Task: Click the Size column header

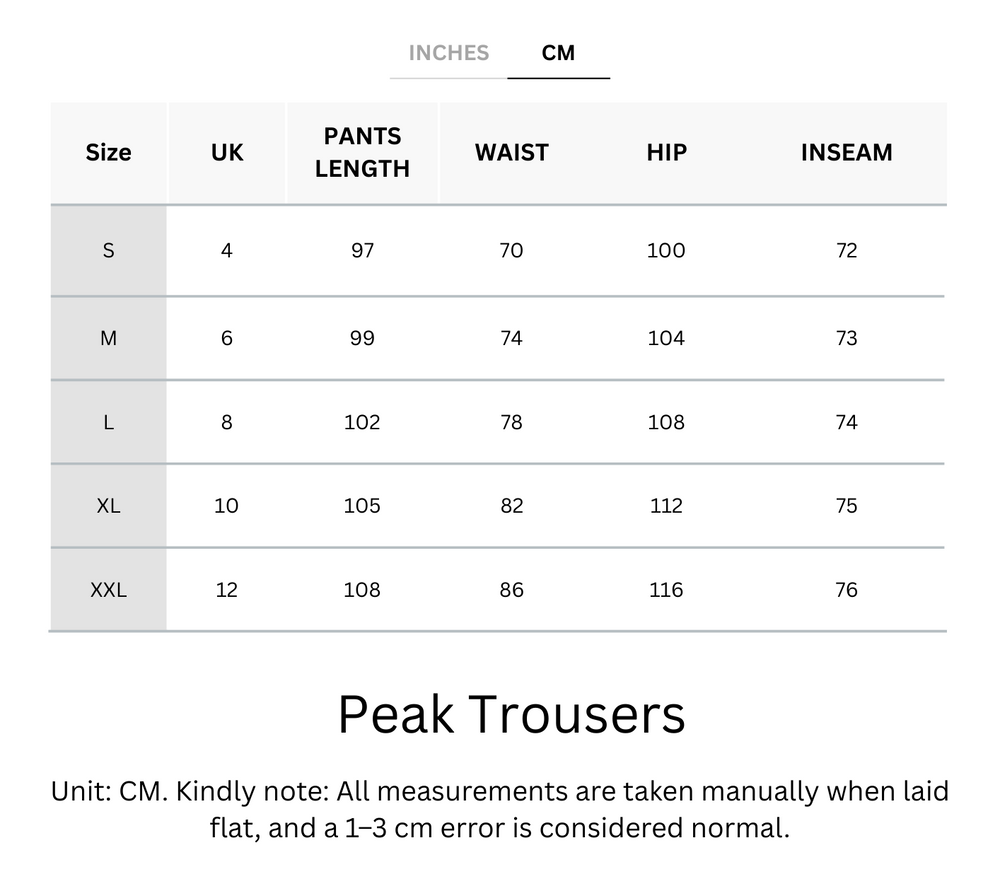Action: tap(107, 152)
